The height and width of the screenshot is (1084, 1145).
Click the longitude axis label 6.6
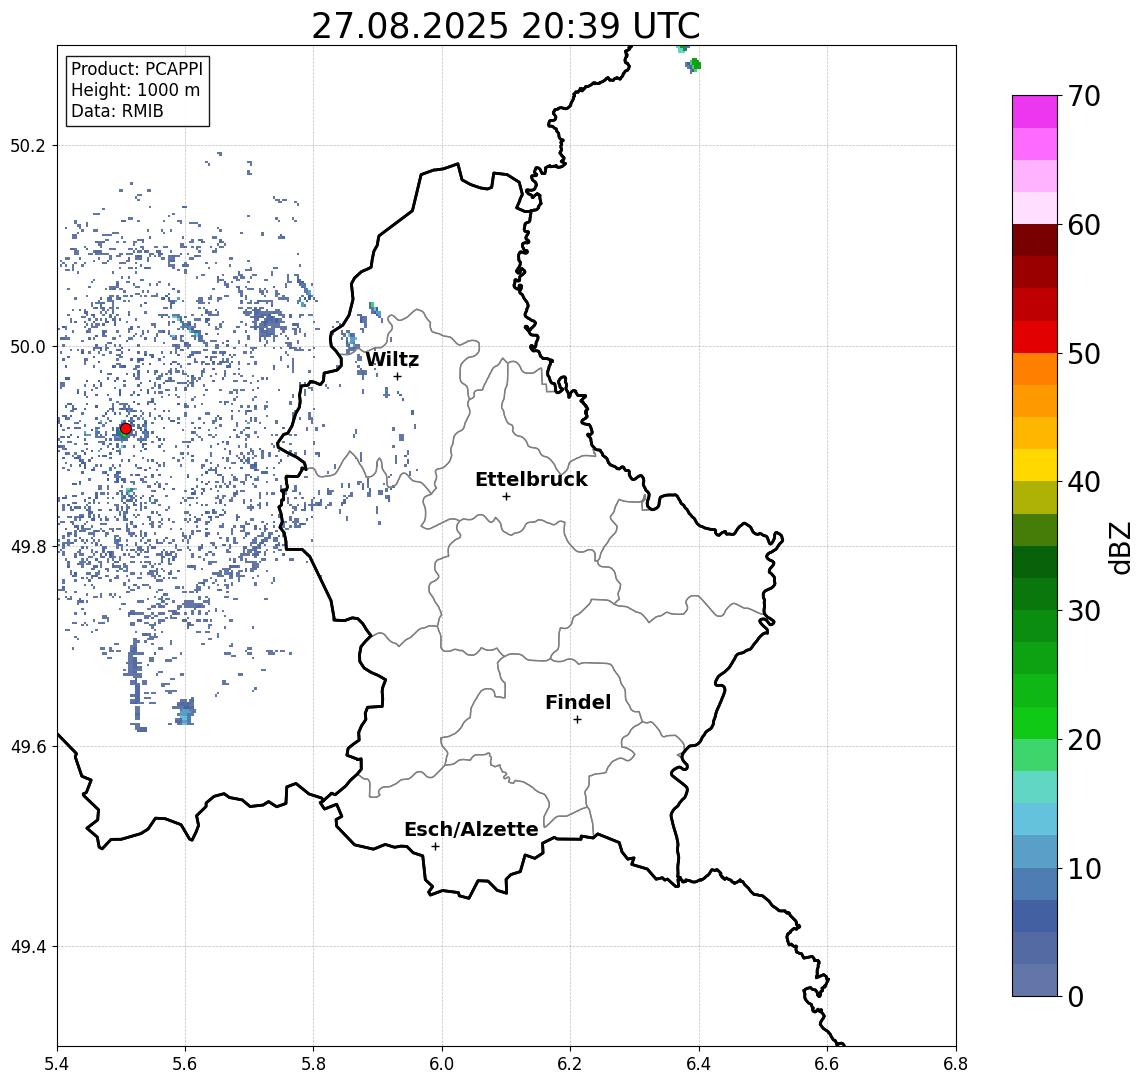[x=827, y=1064]
